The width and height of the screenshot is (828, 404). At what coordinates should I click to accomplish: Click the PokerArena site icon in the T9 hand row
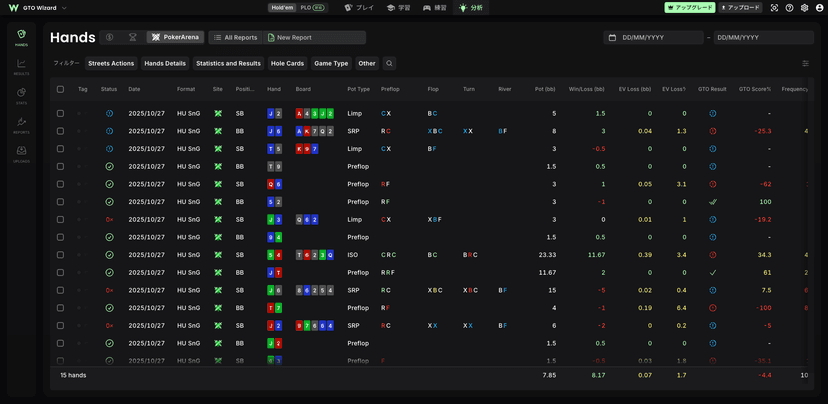click(218, 166)
